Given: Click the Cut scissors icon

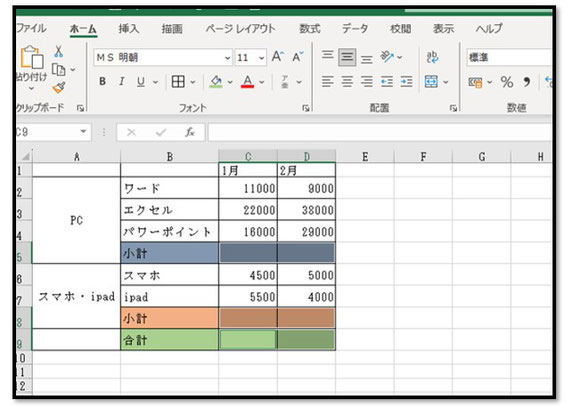Looking at the screenshot, I should 58,51.
